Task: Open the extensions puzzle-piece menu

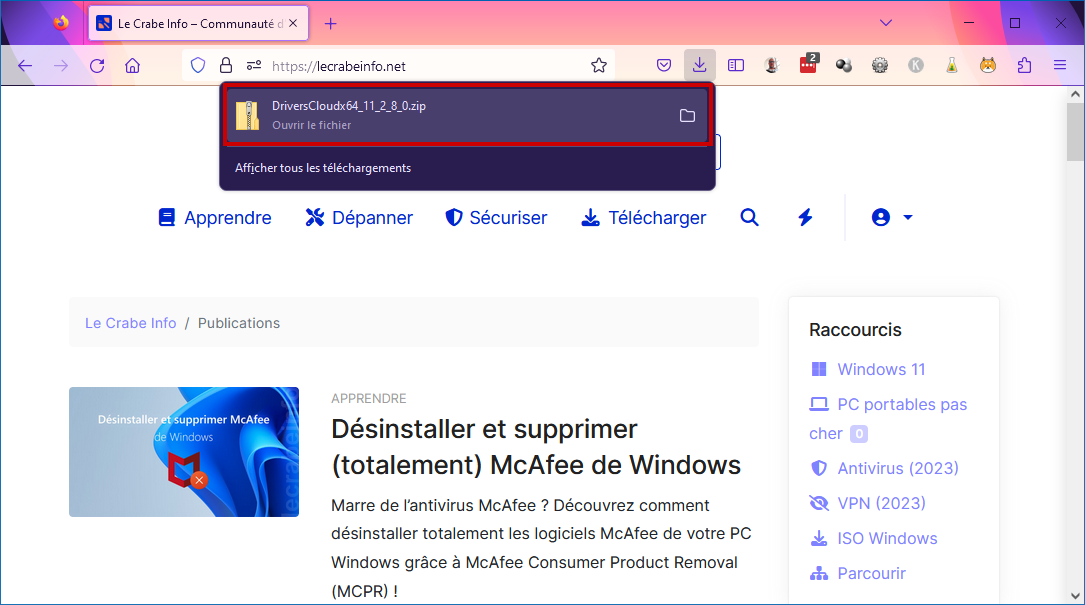Action: [x=1024, y=66]
